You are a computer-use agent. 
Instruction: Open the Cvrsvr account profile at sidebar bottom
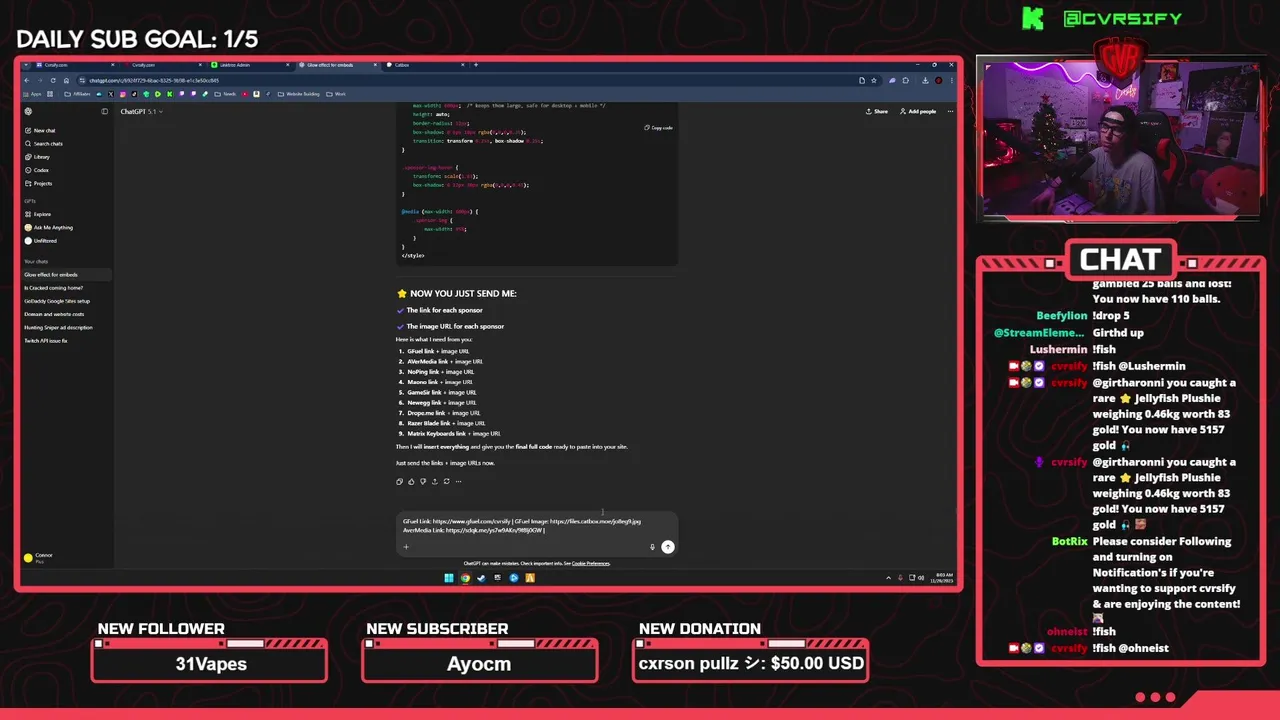(38, 557)
